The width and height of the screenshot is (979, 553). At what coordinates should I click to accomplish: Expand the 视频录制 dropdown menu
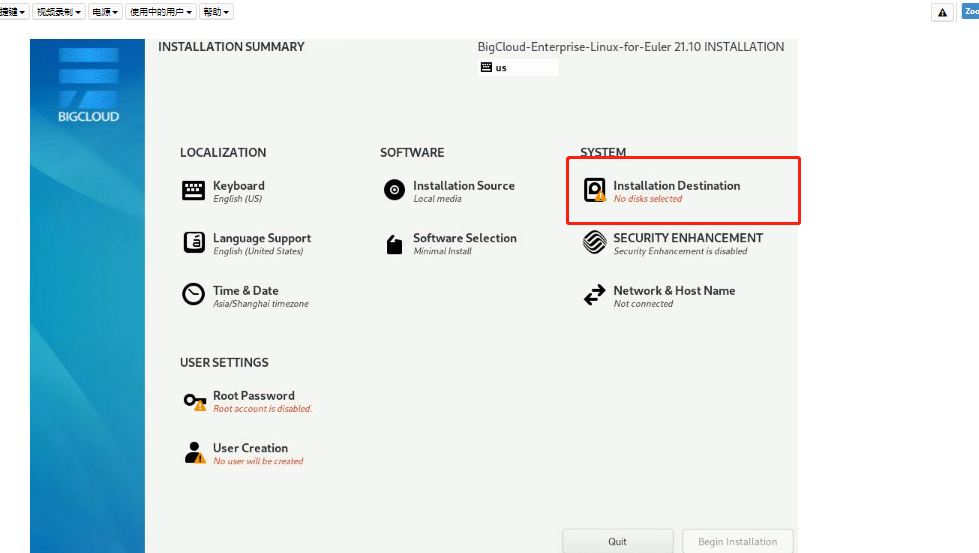(59, 12)
